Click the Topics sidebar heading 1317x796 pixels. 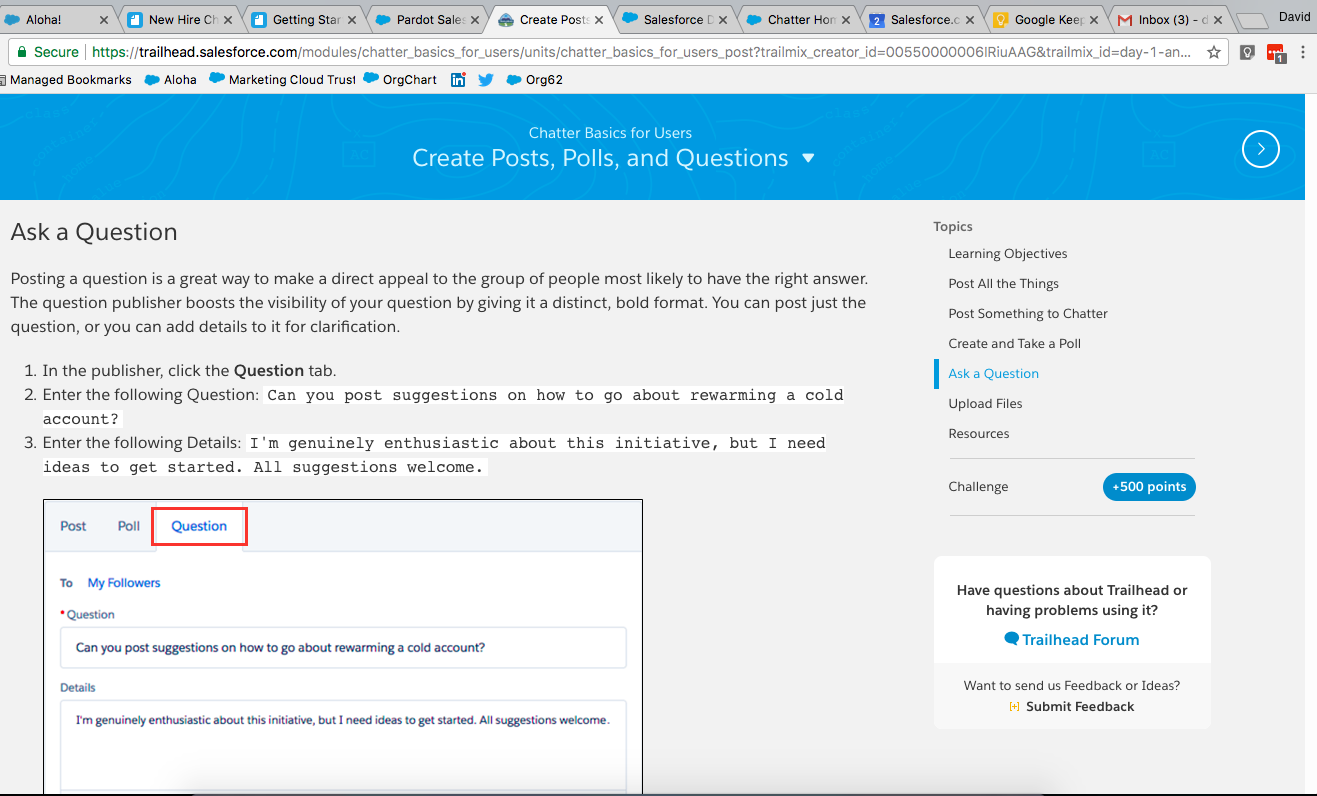click(953, 227)
